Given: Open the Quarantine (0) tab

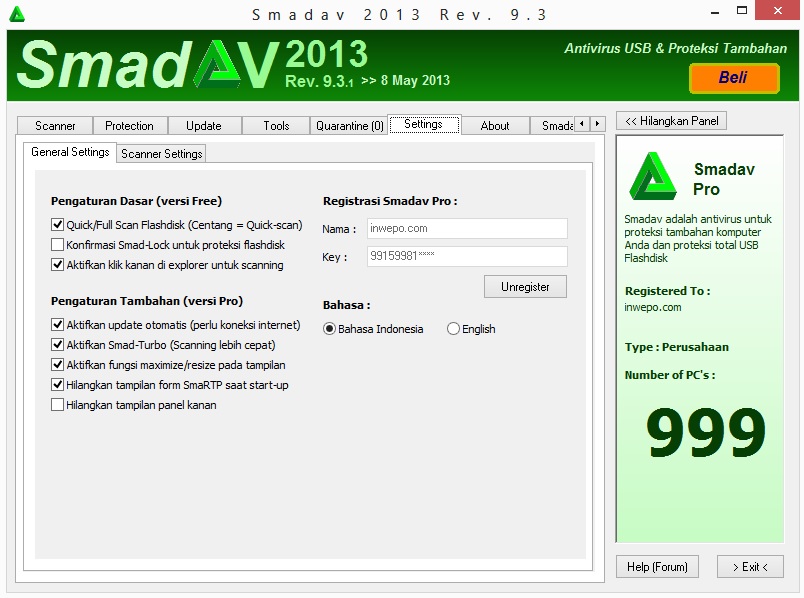Looking at the screenshot, I should 349,126.
